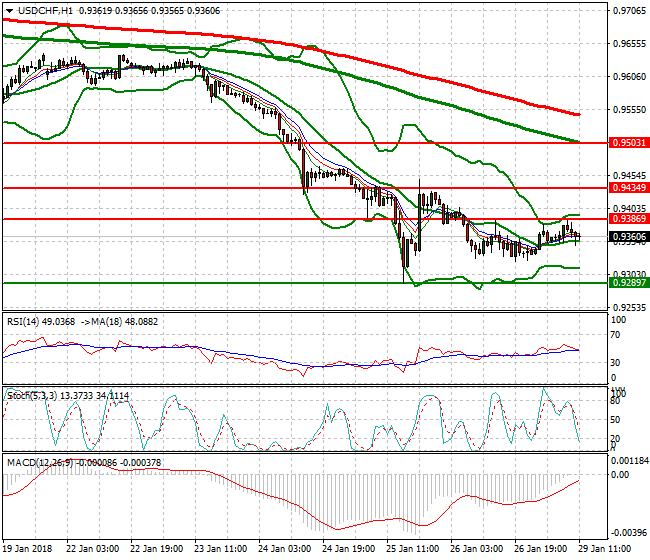Click the 0.95550 price scale value
Image resolution: width=650 pixels, height=560 pixels.
629,110
